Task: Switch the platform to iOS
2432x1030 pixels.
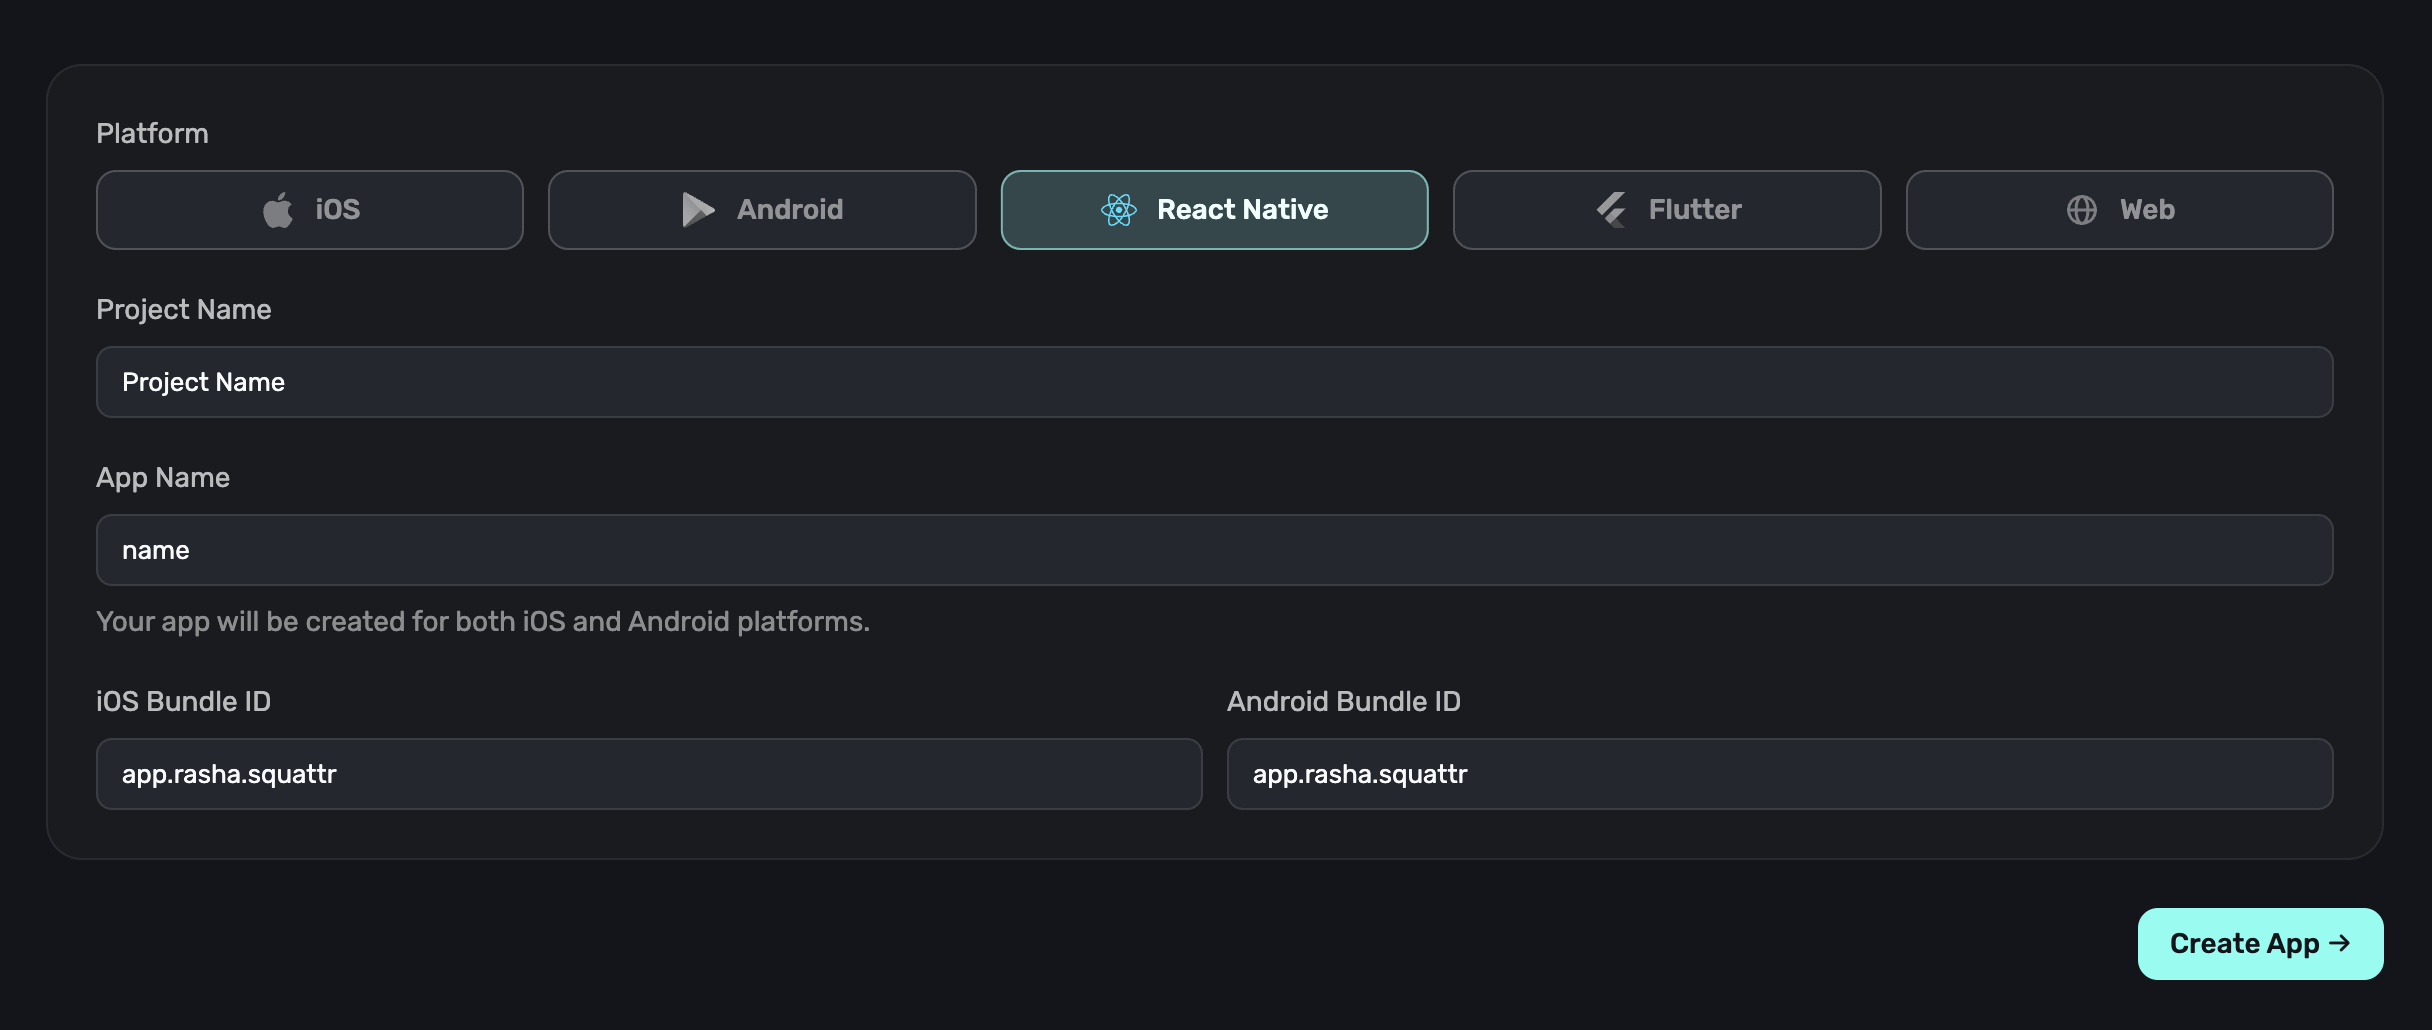Action: coord(309,209)
